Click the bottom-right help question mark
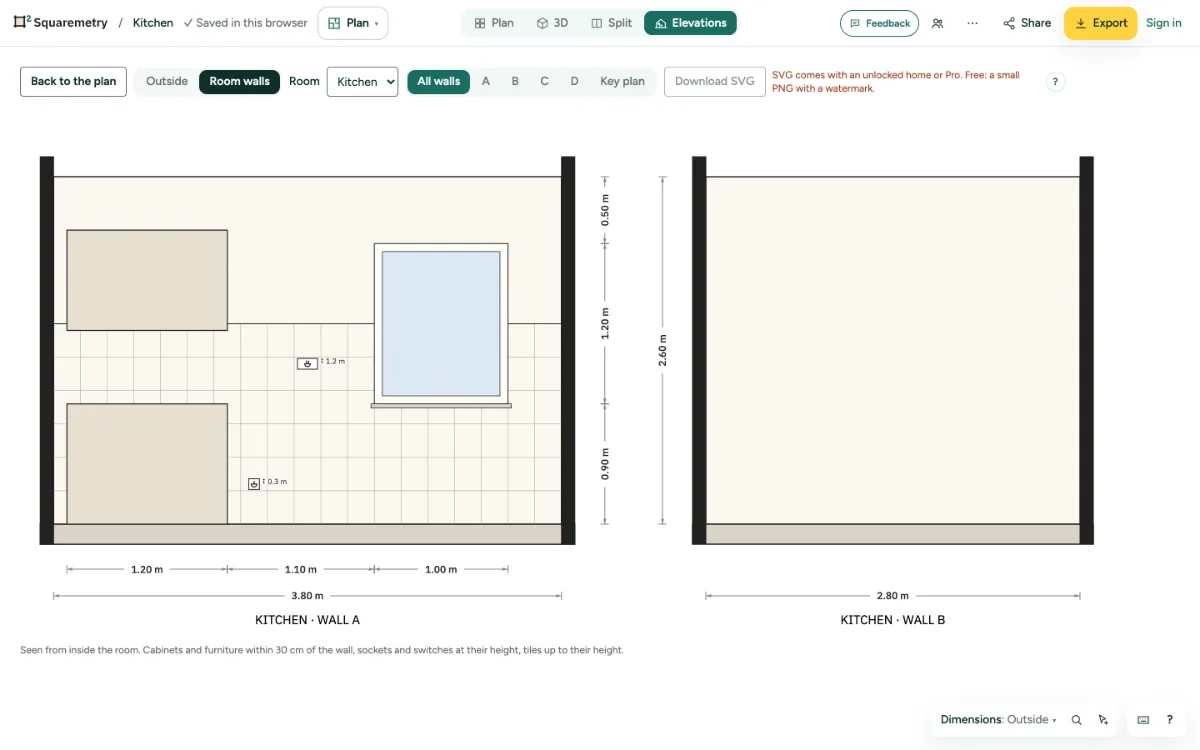 (1170, 720)
